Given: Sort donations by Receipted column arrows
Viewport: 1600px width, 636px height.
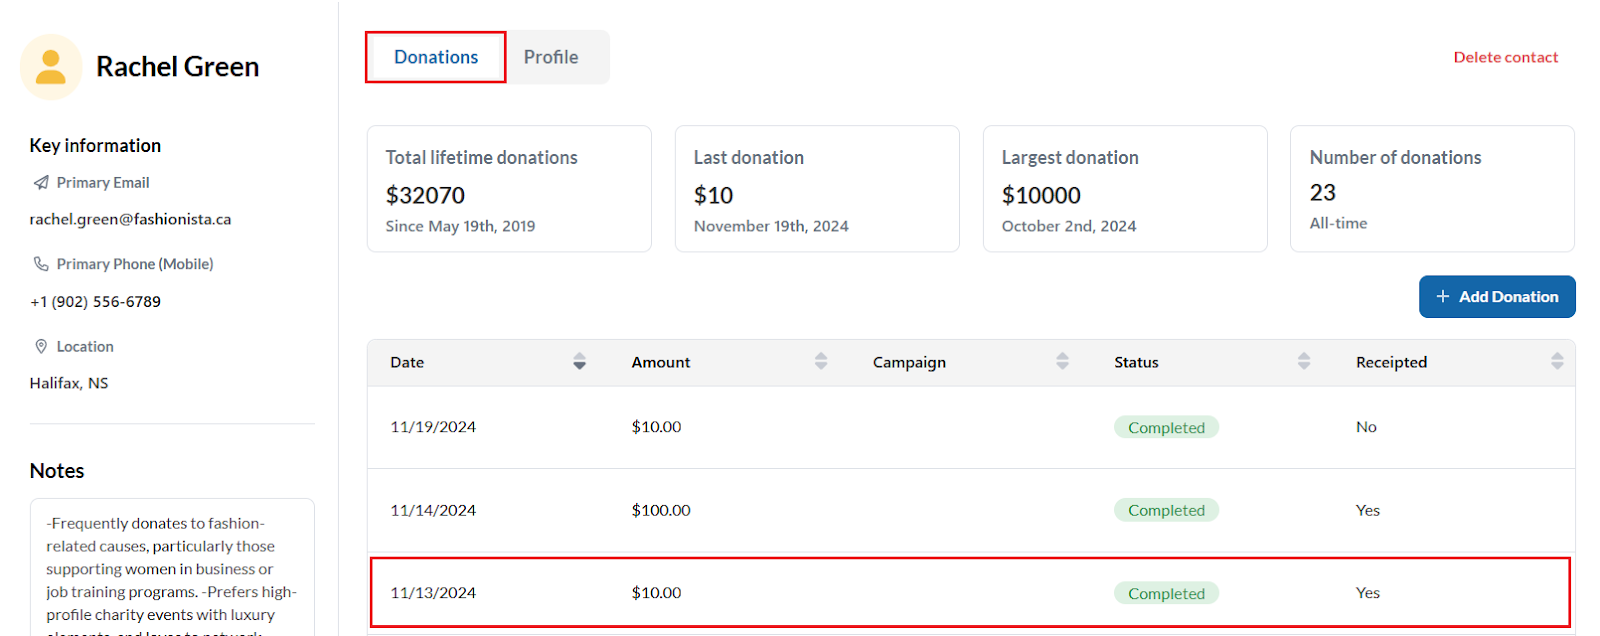Looking at the screenshot, I should point(1556,362).
